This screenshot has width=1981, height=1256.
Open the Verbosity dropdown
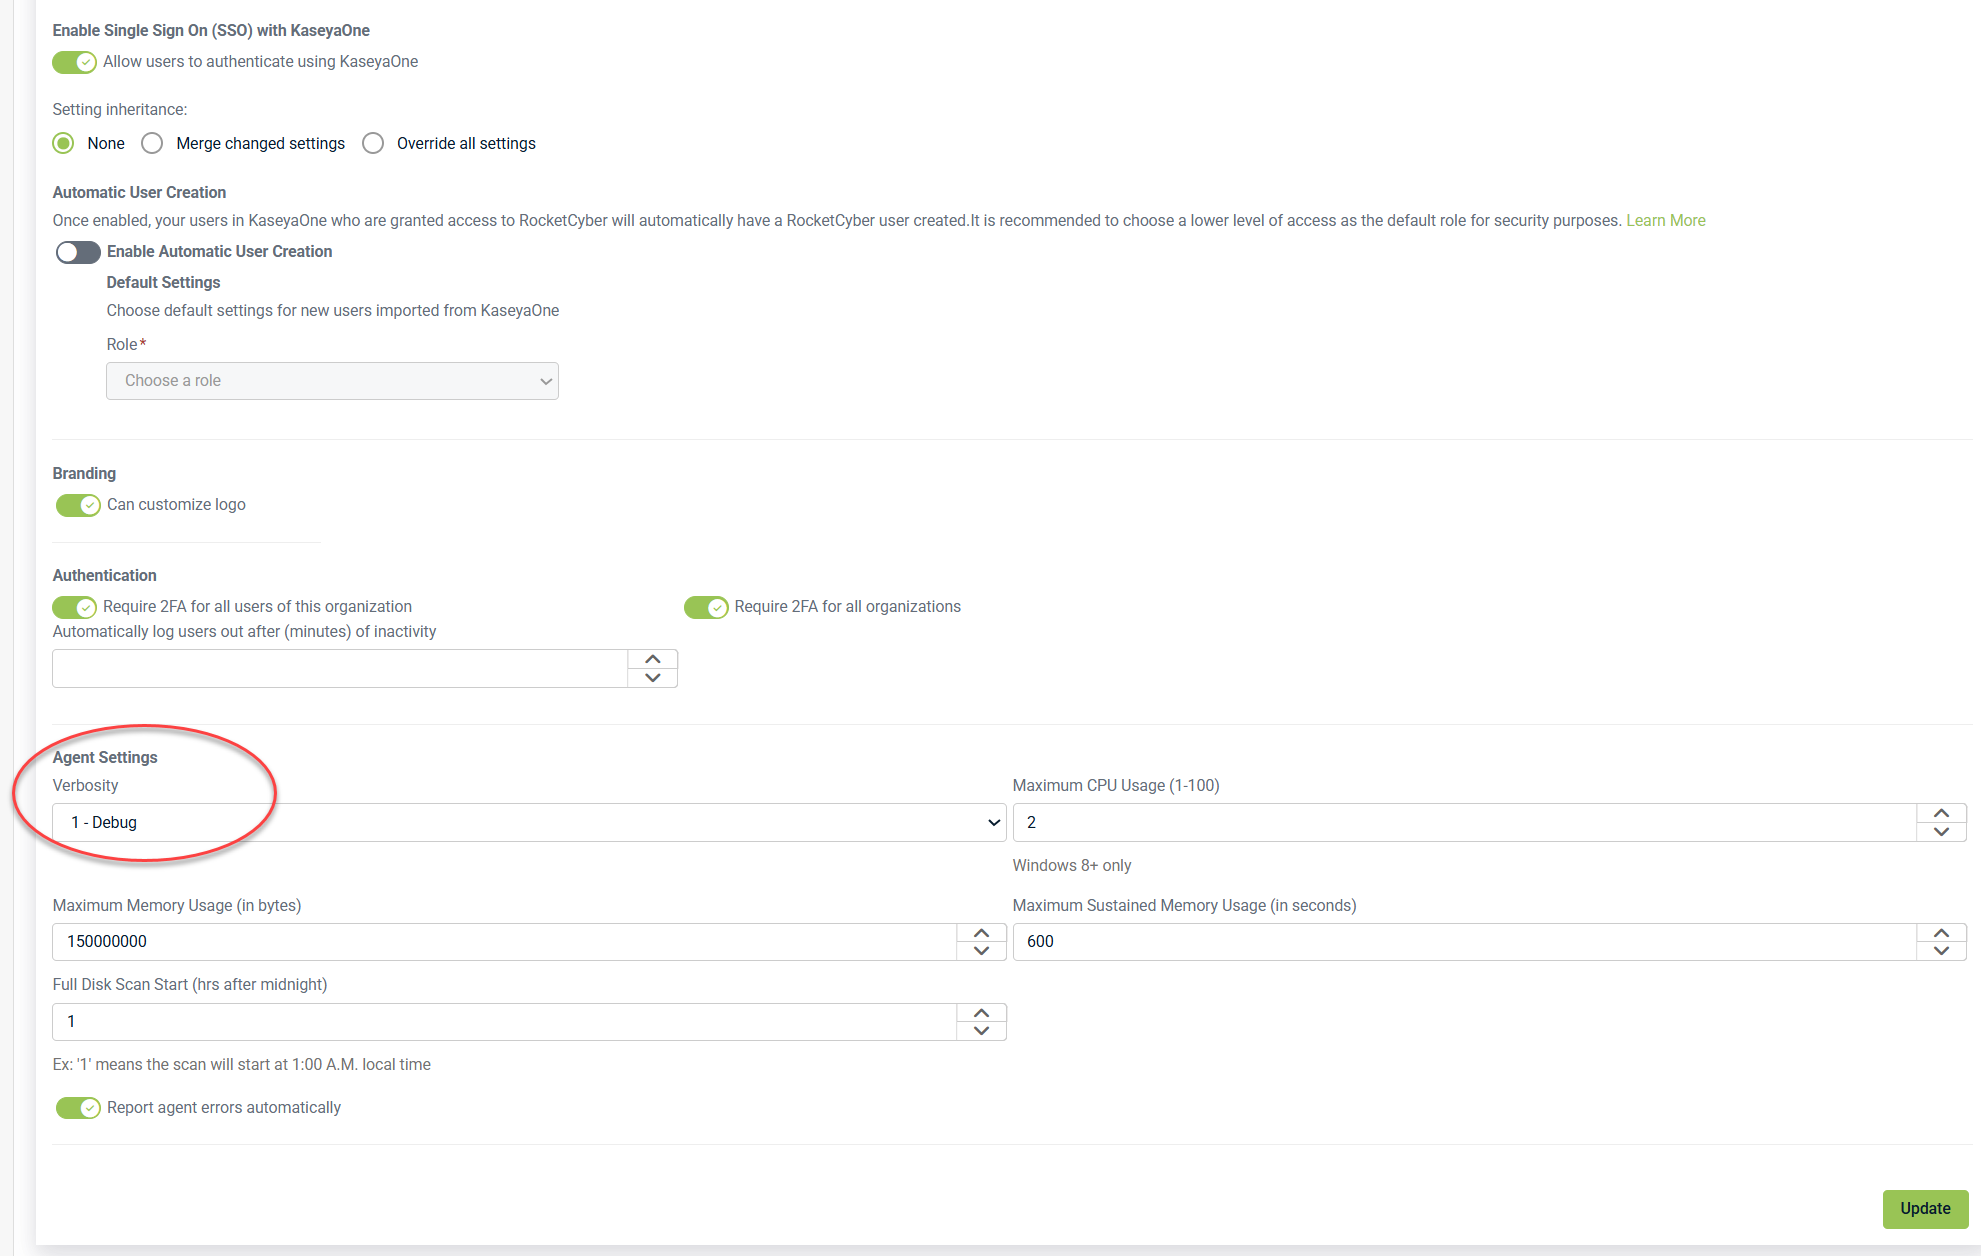pos(528,822)
